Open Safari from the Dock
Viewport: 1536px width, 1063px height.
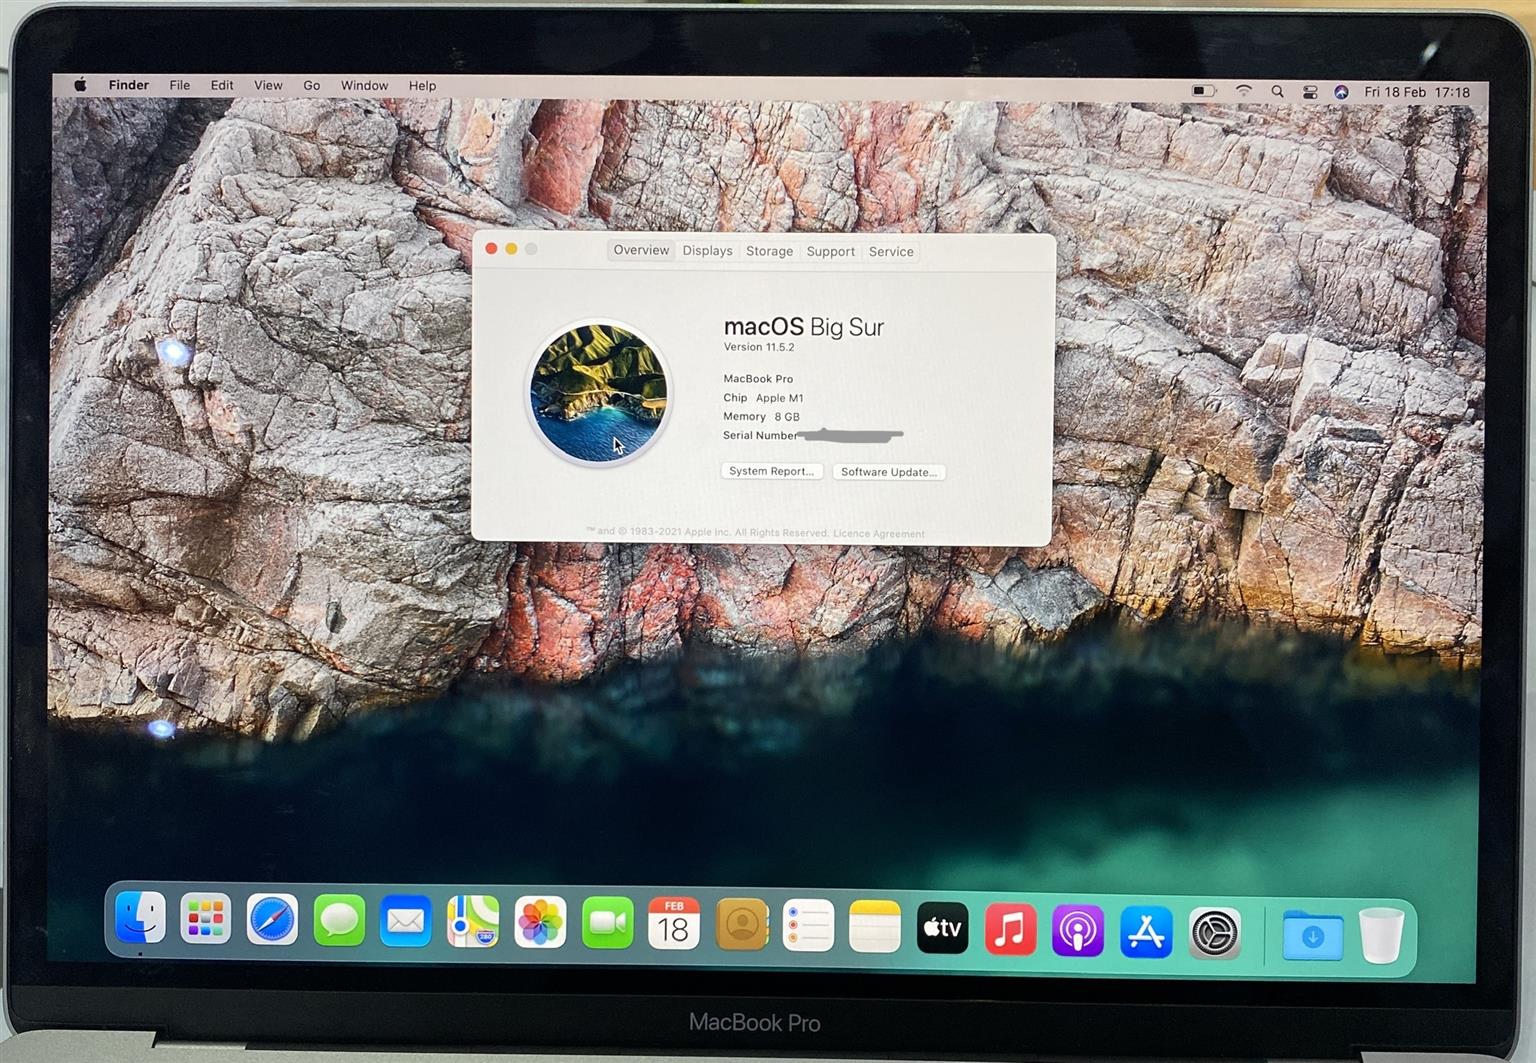pos(272,920)
